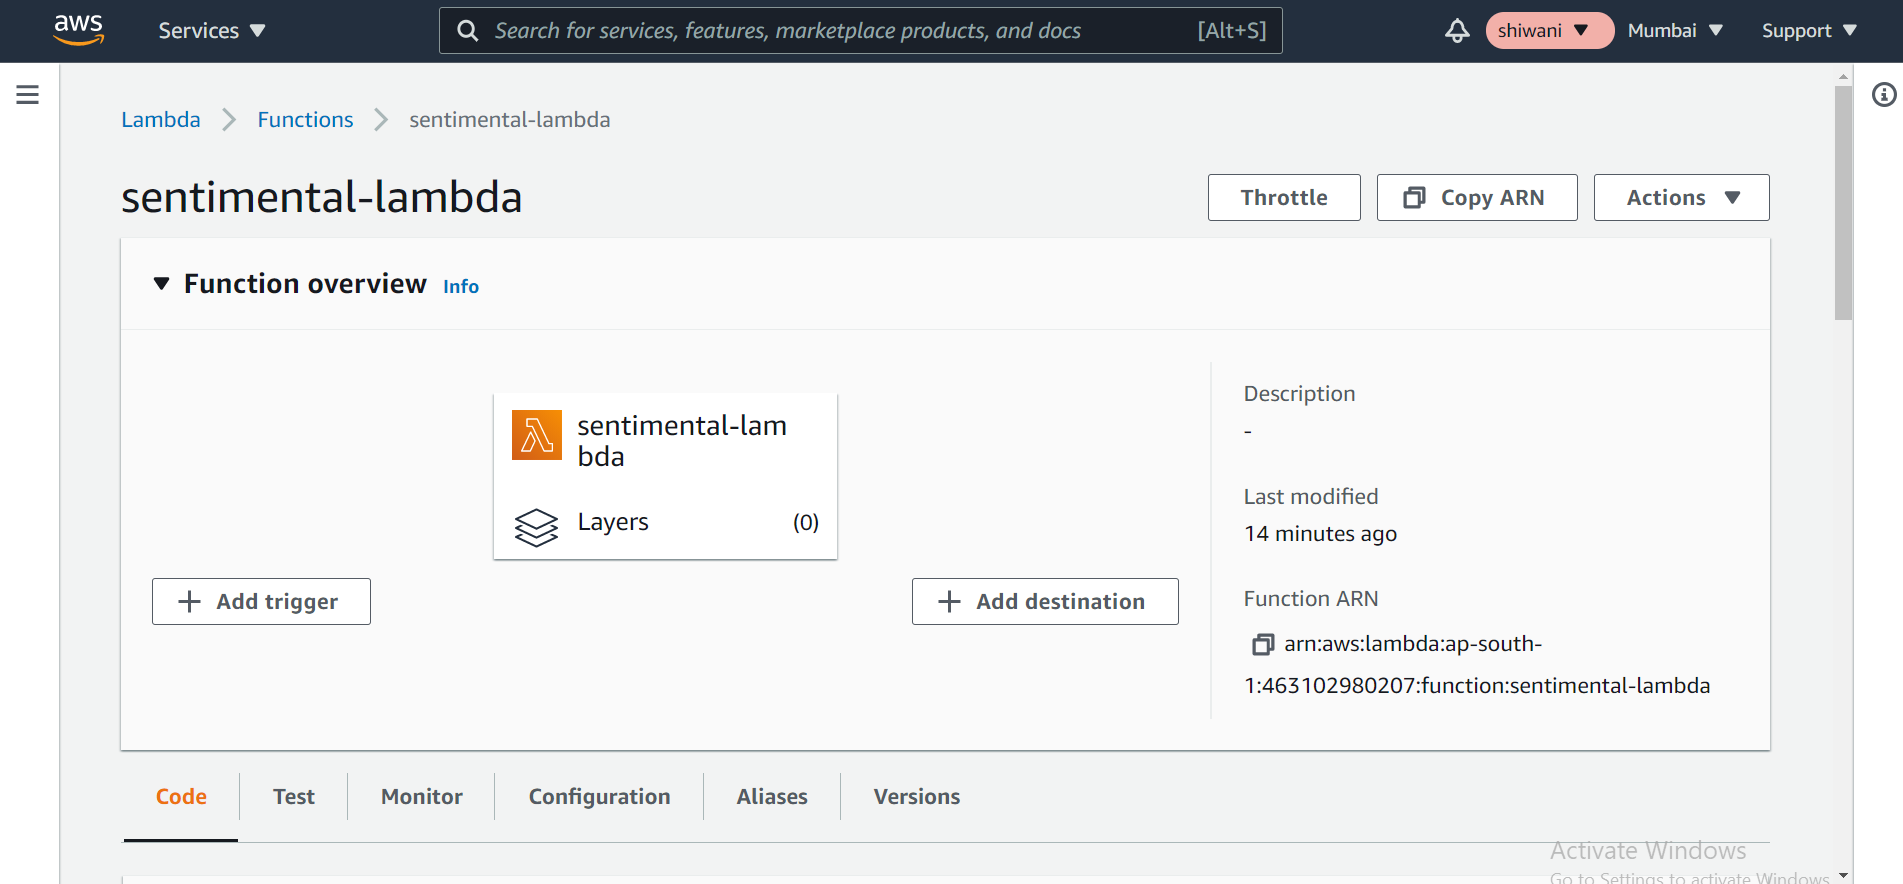Click the search magnifier icon
Image resolution: width=1903 pixels, height=884 pixels.
point(467,31)
